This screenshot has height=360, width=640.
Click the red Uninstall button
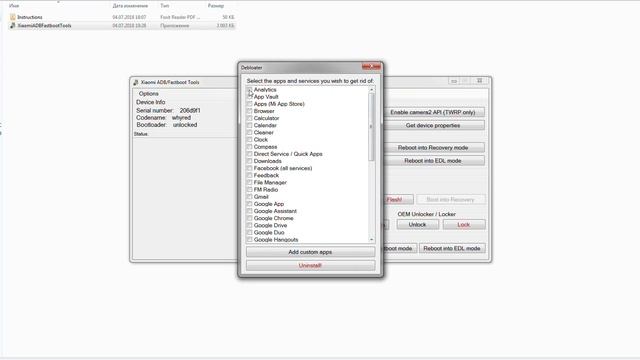point(310,266)
